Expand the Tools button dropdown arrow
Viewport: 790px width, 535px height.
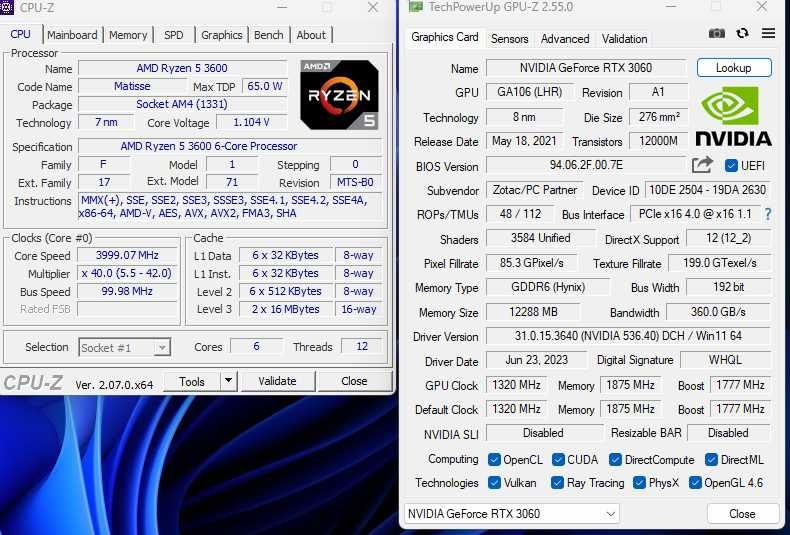[228, 381]
